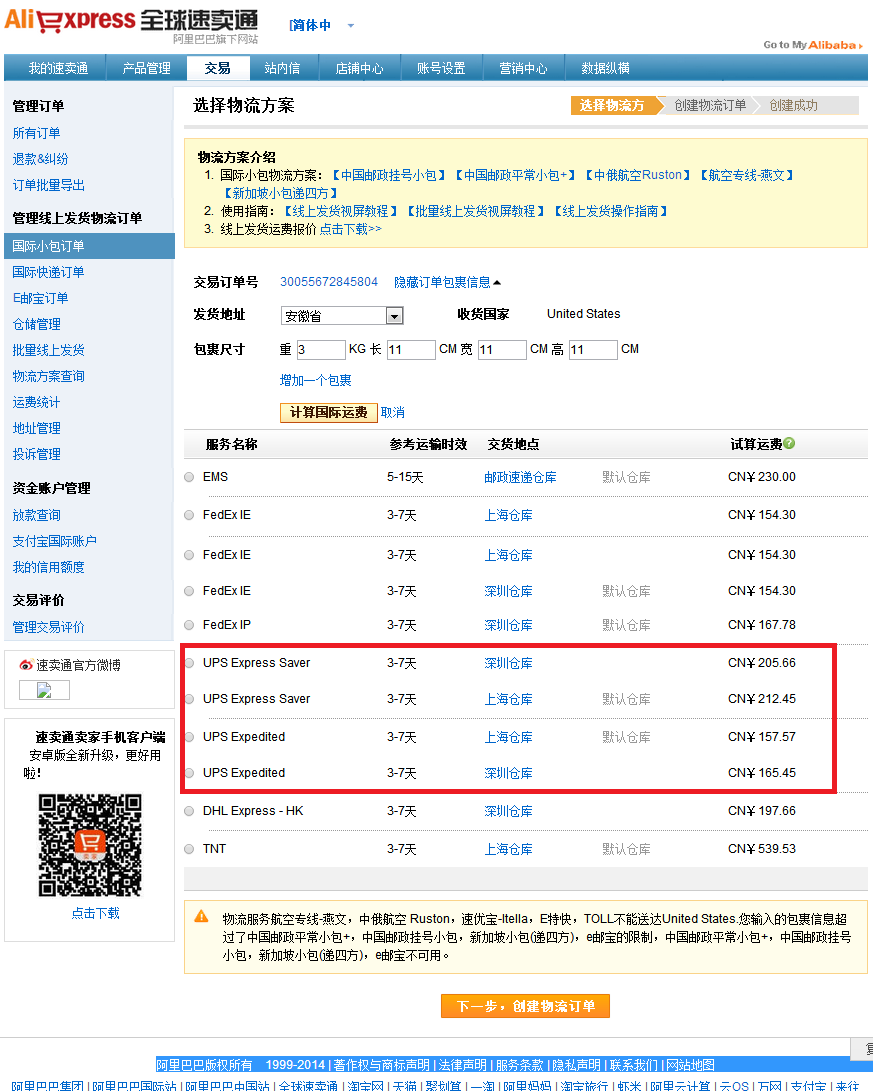Image resolution: width=873 pixels, height=1092 pixels.
Task: Open the 产品管理 tab
Action: click(146, 68)
